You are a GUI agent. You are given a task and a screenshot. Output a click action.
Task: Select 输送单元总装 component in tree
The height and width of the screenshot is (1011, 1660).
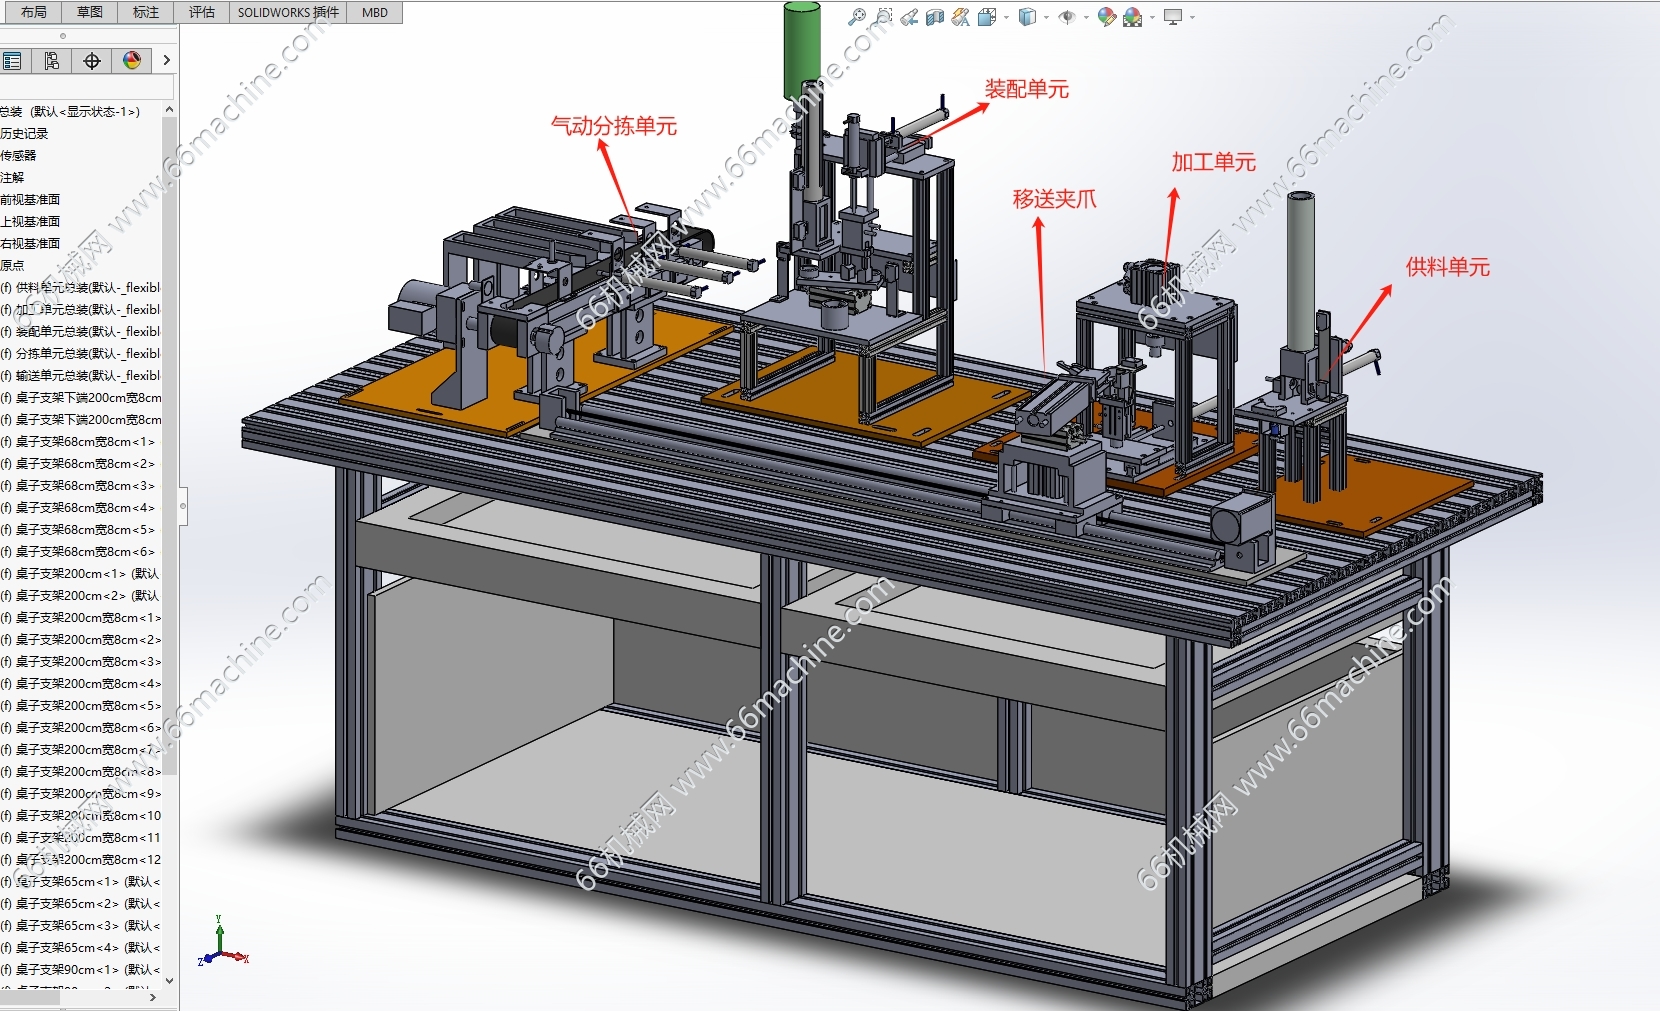pyautogui.click(x=80, y=375)
